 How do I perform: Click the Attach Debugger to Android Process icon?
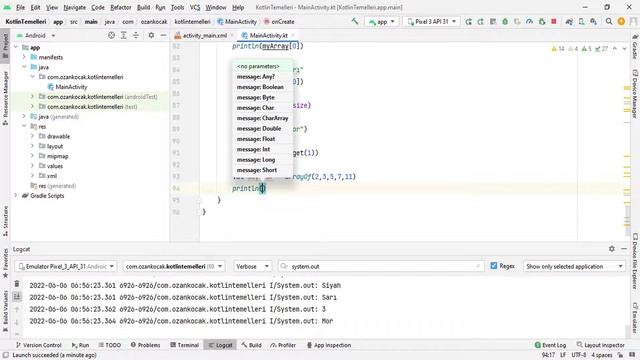pyautogui.click(x=542, y=22)
